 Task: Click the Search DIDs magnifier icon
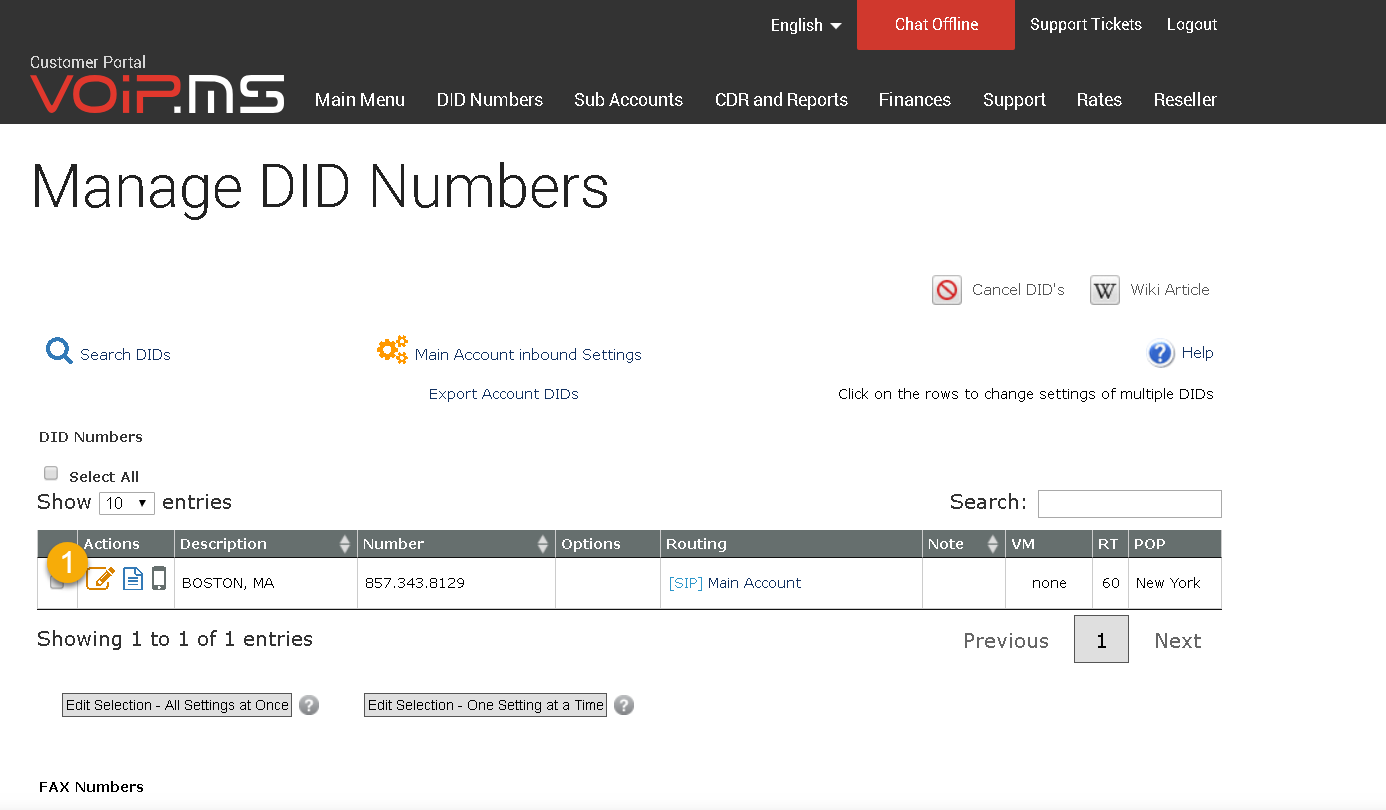(x=59, y=351)
